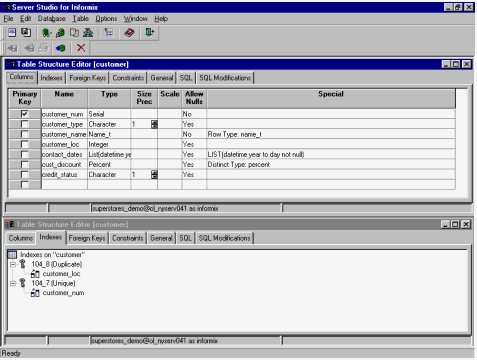Check primary key box in the empty last row
This screenshot has width=477, height=360.
point(24,184)
